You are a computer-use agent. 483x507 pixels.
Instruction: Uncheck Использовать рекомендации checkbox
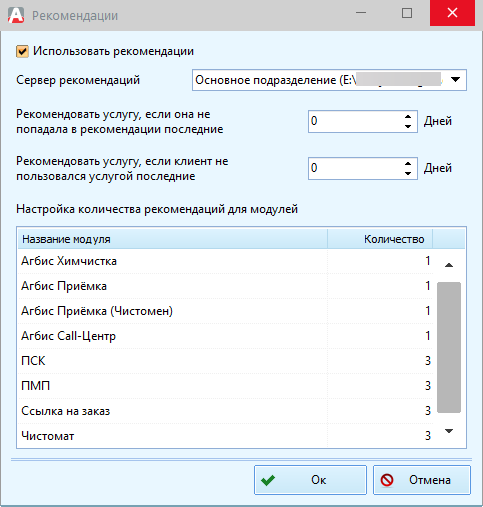tap(22, 52)
